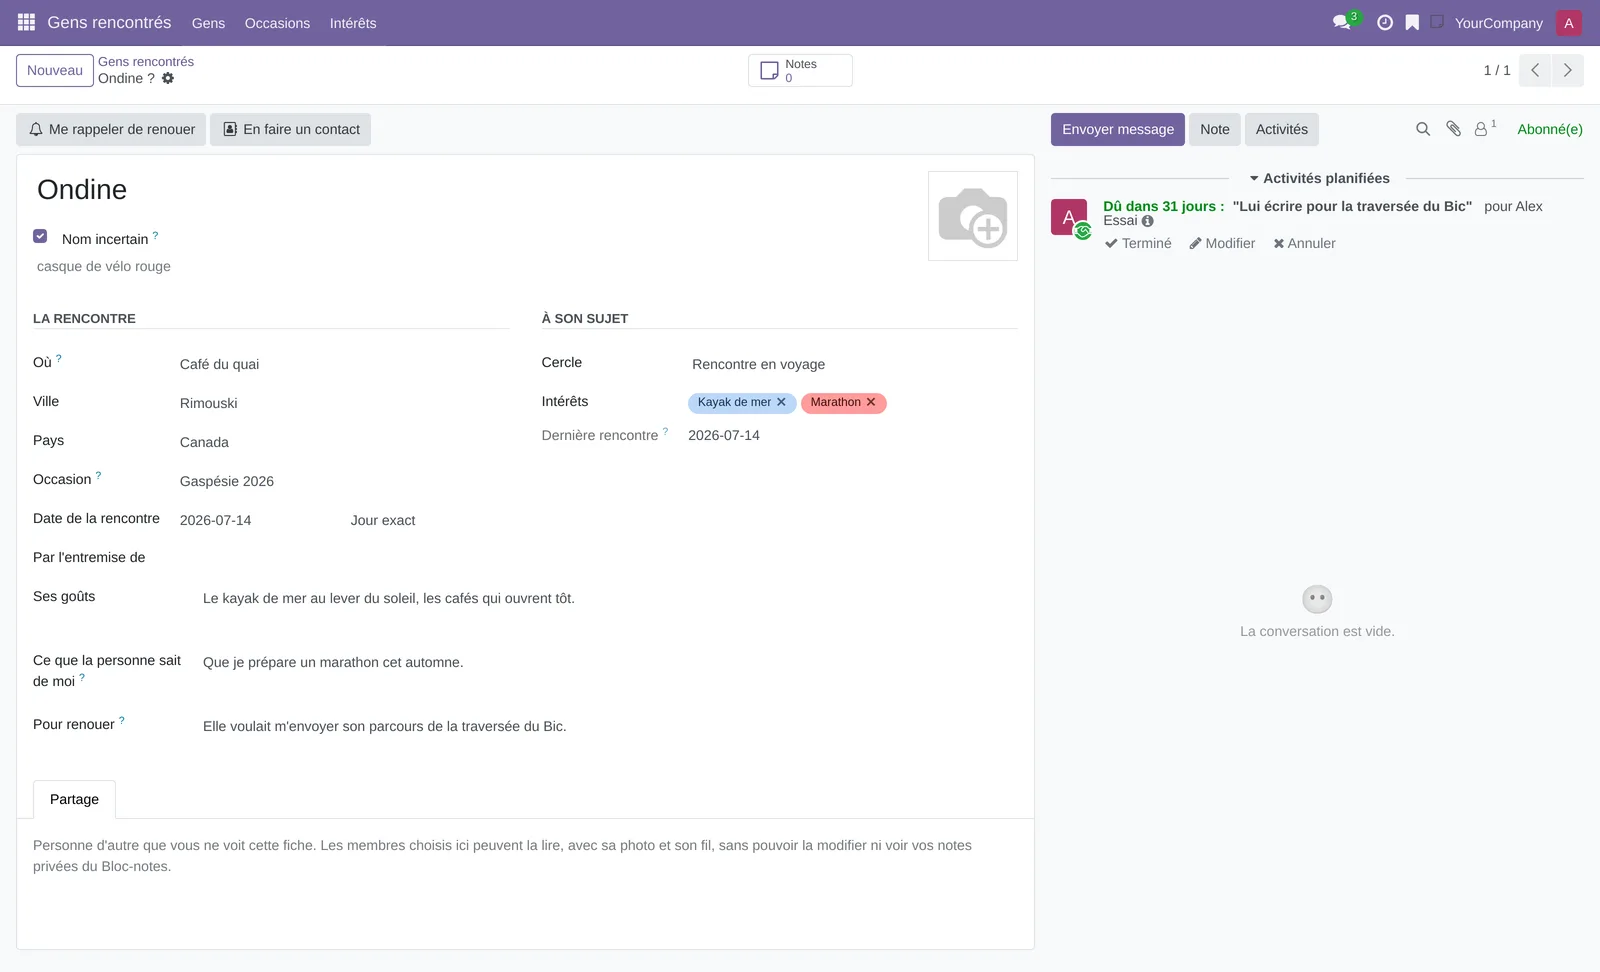This screenshot has height=972, width=1600.
Task: Open the Notes stat button
Action: pos(800,70)
